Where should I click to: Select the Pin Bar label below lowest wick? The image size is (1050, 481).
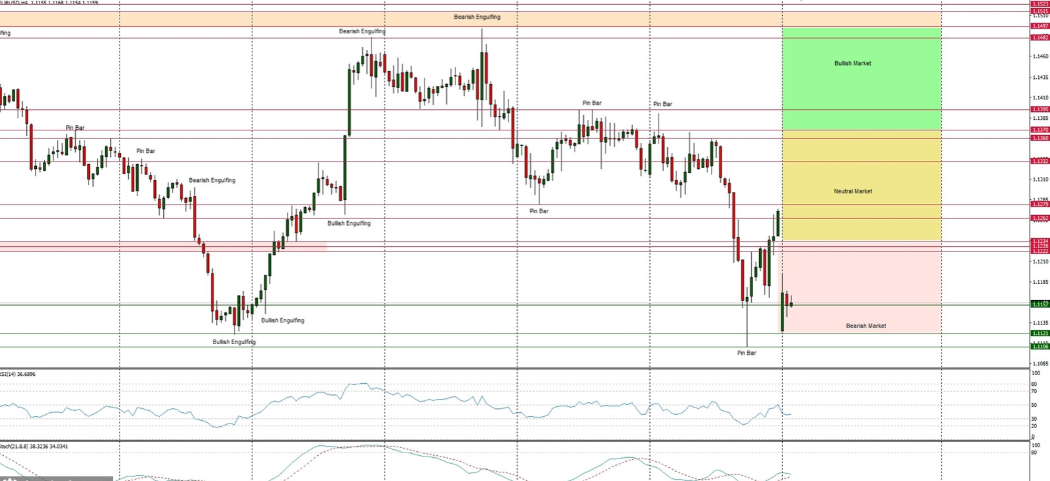click(x=746, y=353)
